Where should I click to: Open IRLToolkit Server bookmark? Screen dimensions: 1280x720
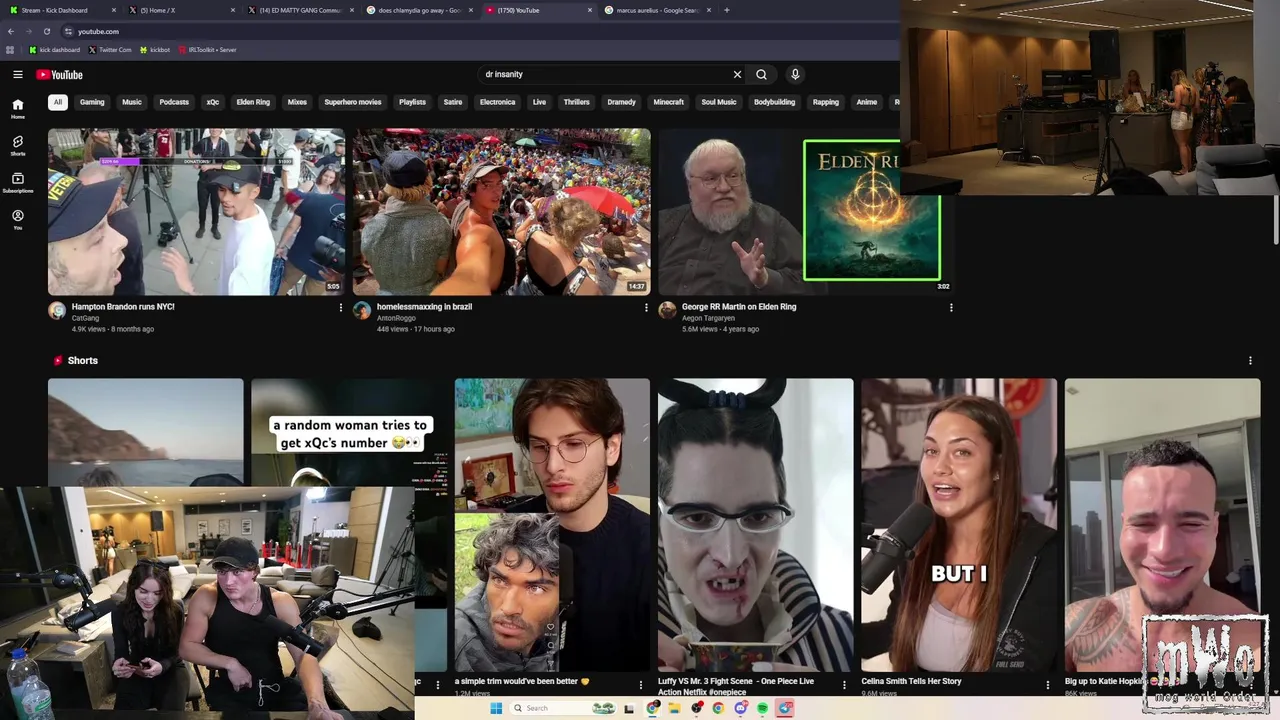click(x=208, y=49)
